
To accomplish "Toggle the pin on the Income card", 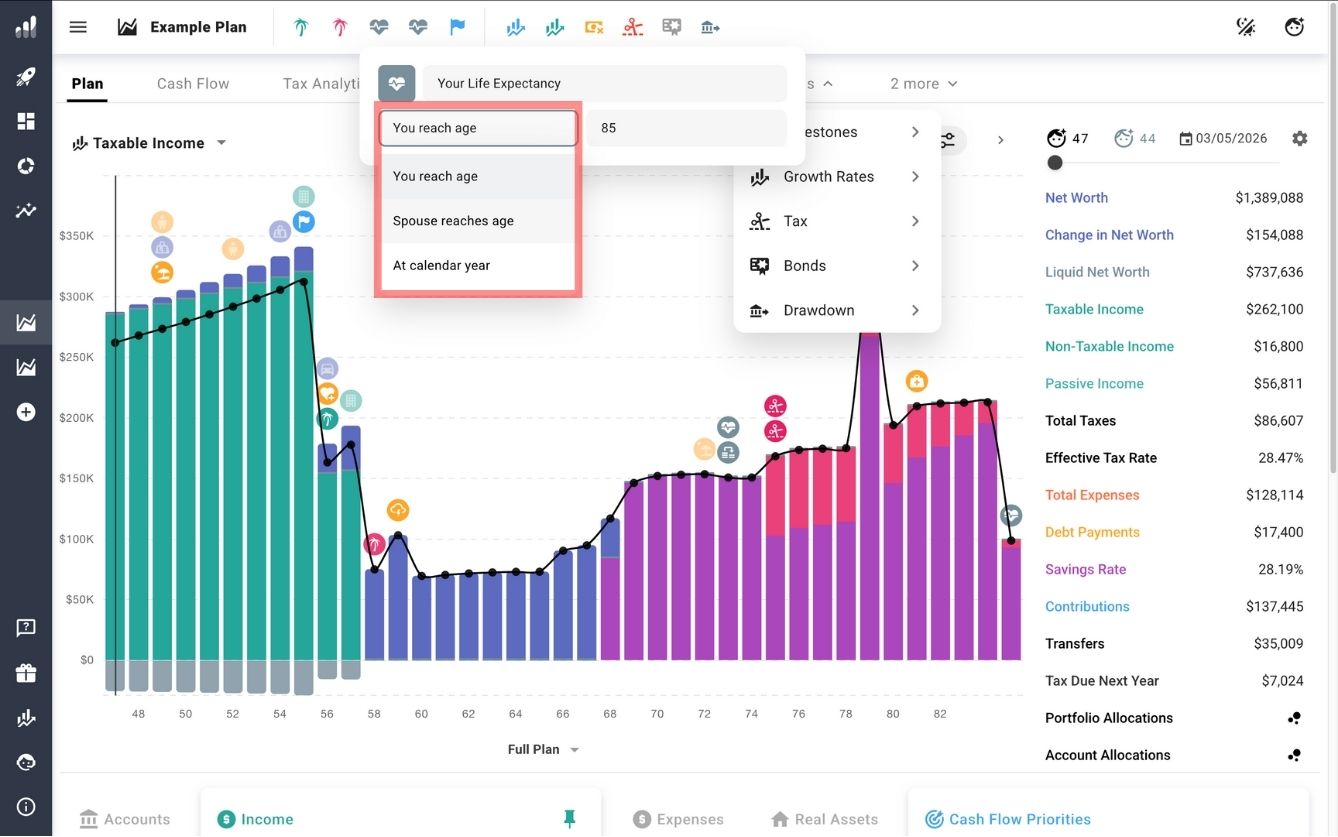I will [570, 819].
